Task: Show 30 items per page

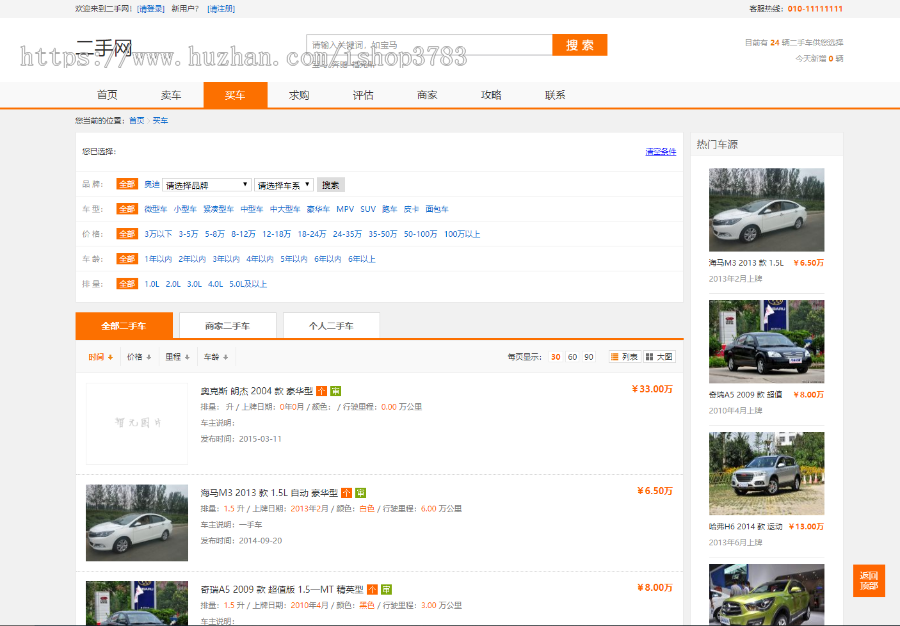Action: tap(555, 357)
